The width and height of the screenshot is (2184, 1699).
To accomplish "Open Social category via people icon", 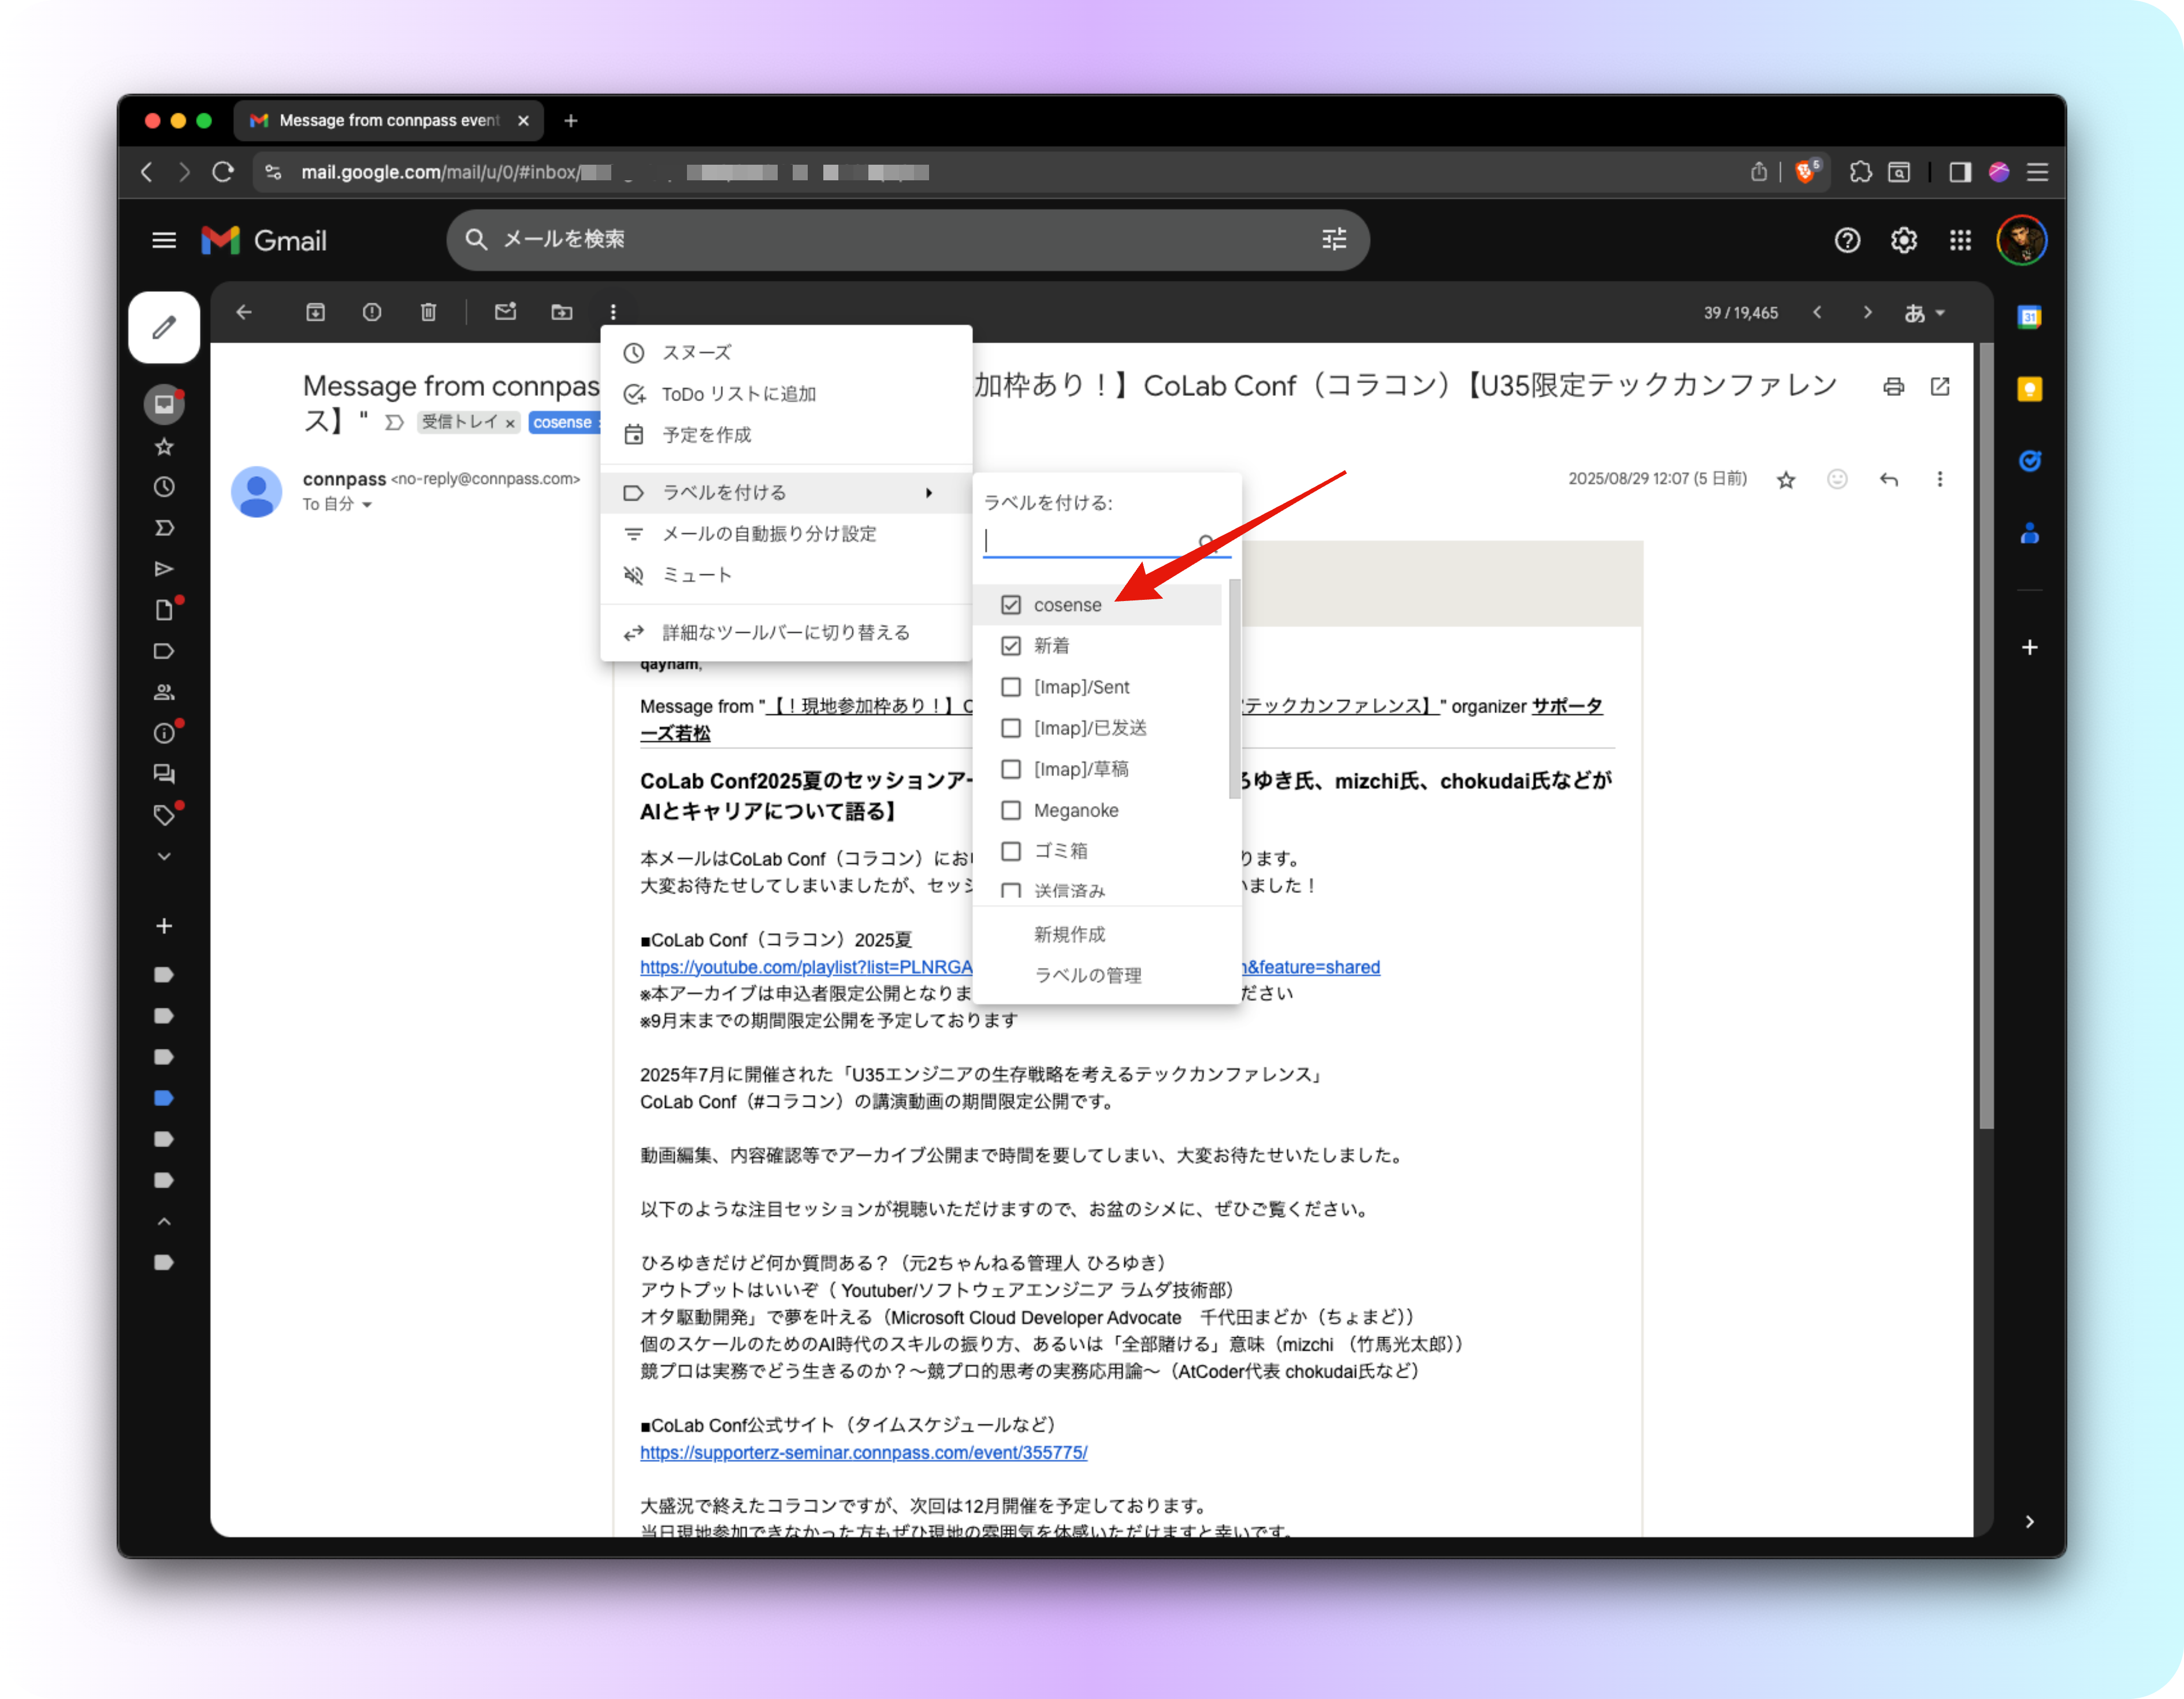I will (164, 692).
